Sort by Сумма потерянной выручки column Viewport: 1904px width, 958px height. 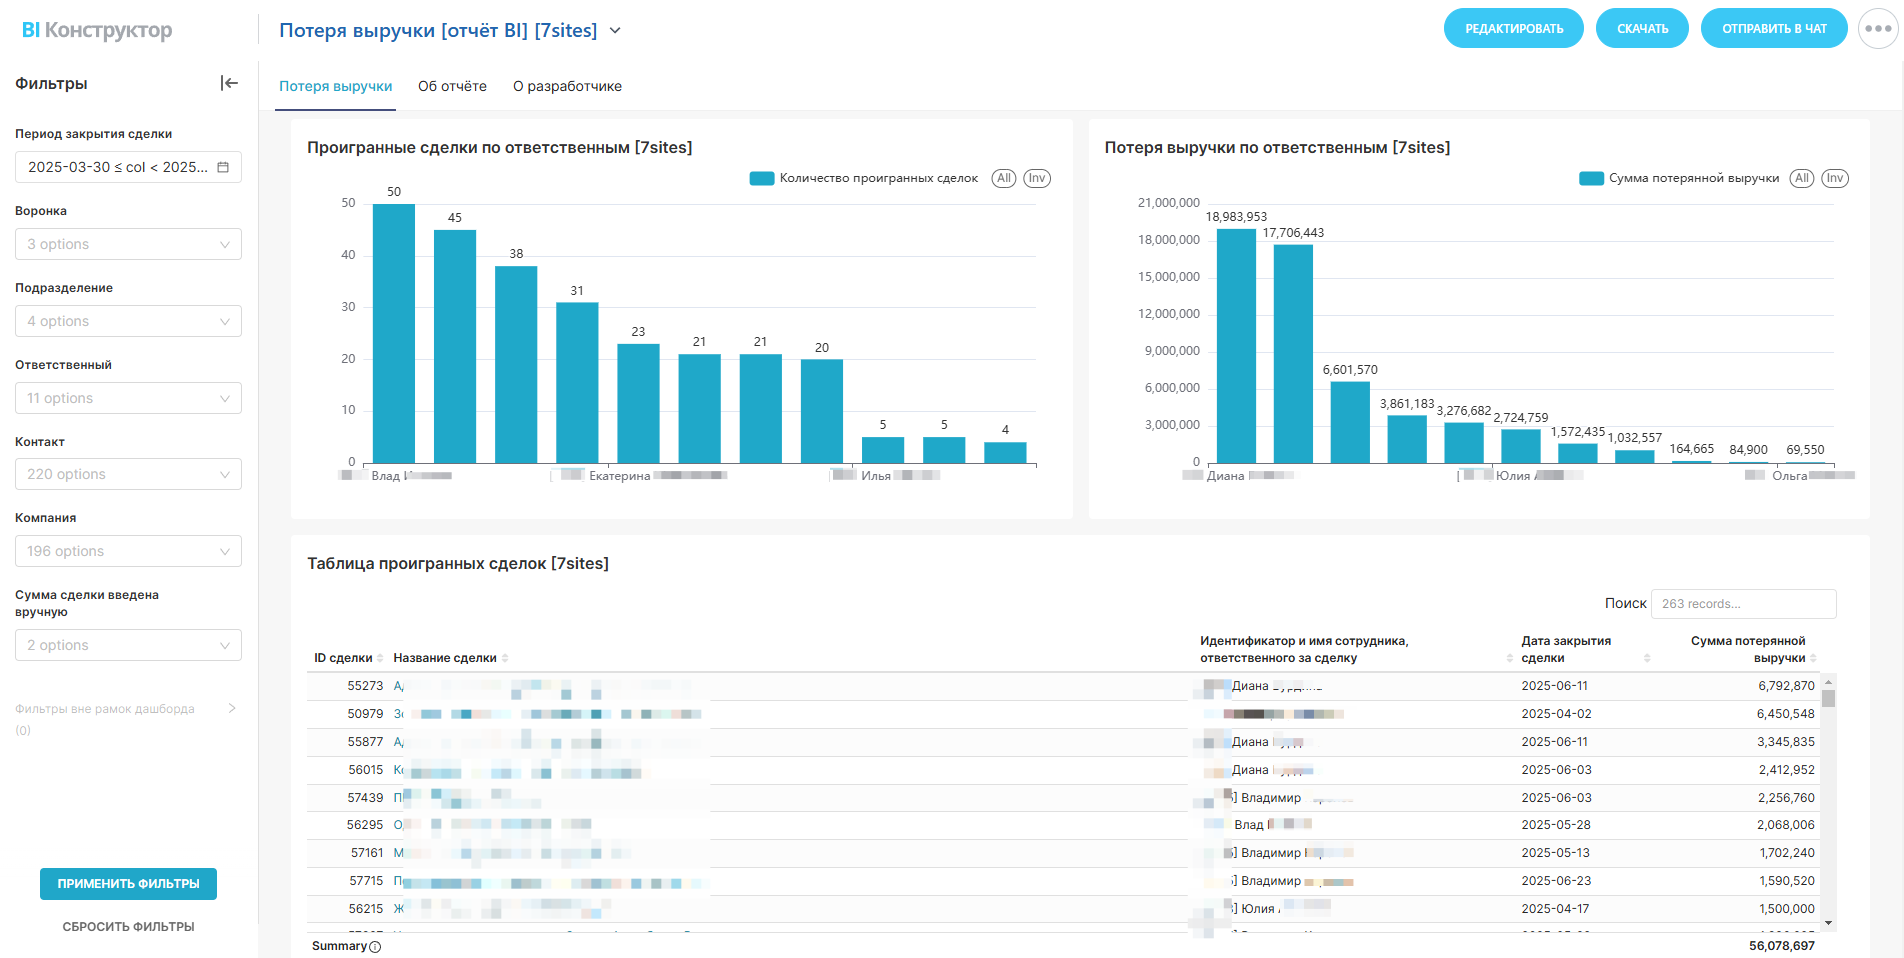pyautogui.click(x=1813, y=658)
